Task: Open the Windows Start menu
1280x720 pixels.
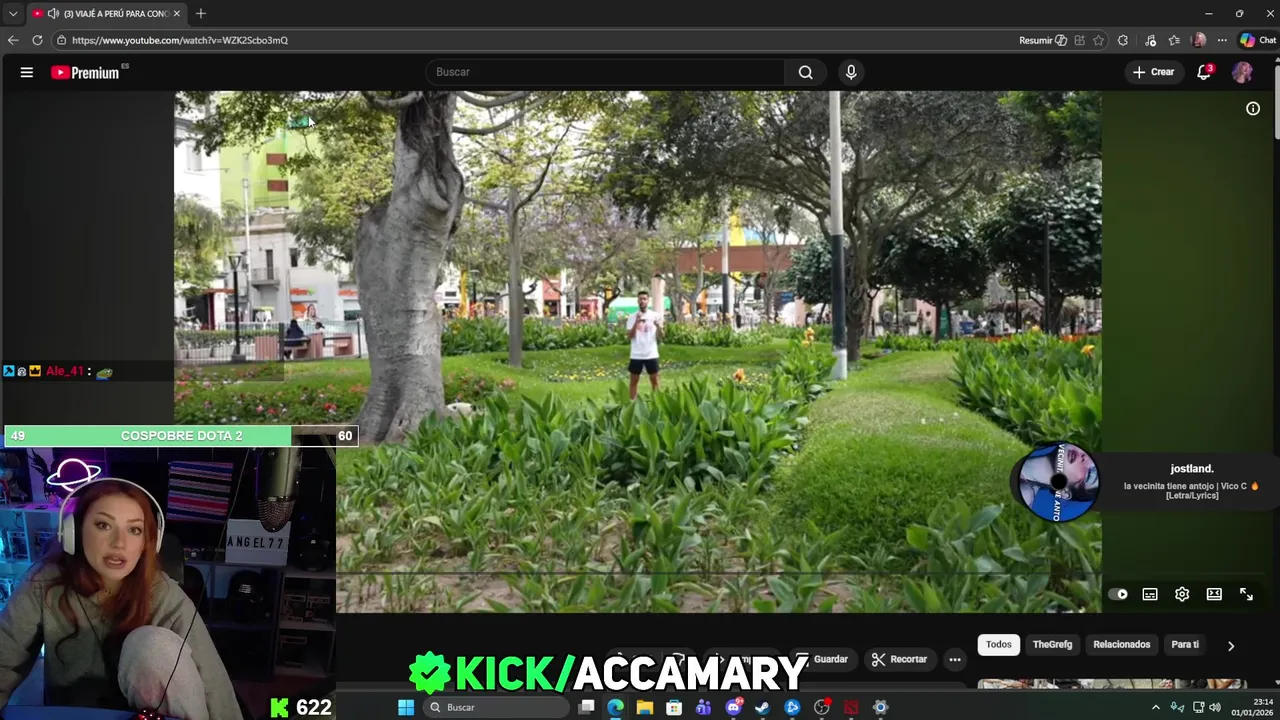Action: coord(406,707)
